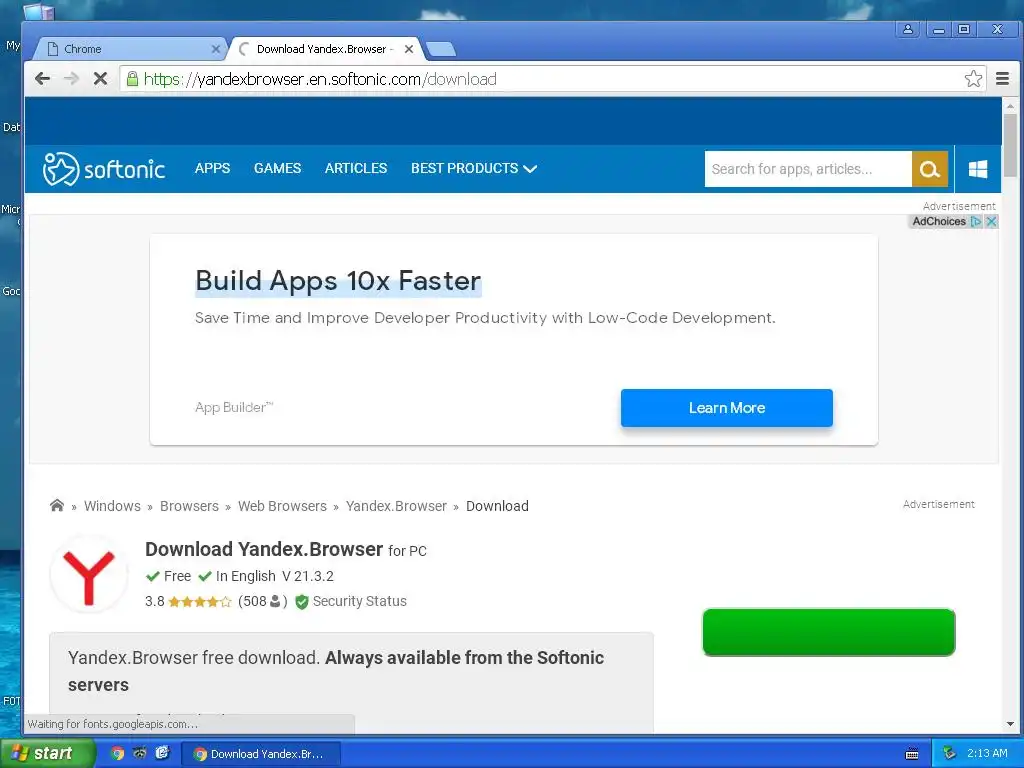
Task: Open the Chrome hamburger menu
Action: click(x=1002, y=79)
